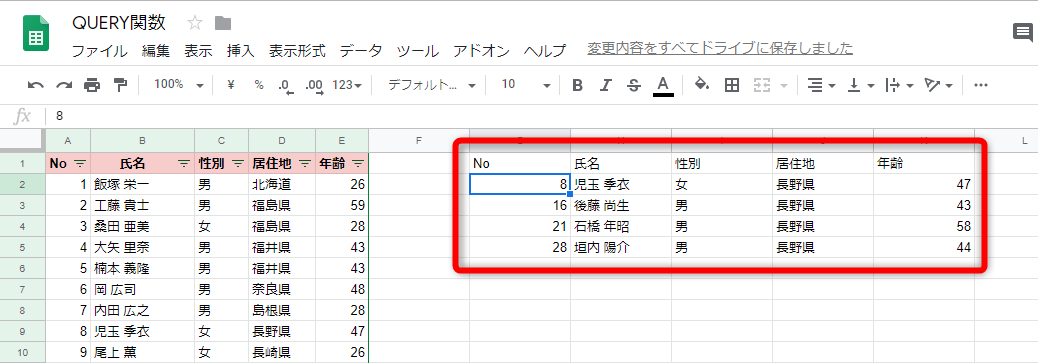The width and height of the screenshot is (1038, 363).
Task: Format as currency with ¥ button
Action: tap(230, 85)
